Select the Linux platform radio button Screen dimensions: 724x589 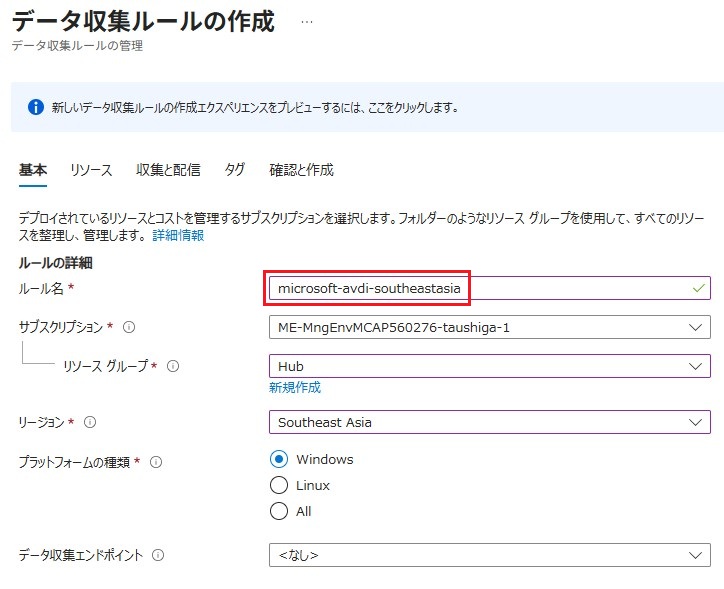[279, 485]
